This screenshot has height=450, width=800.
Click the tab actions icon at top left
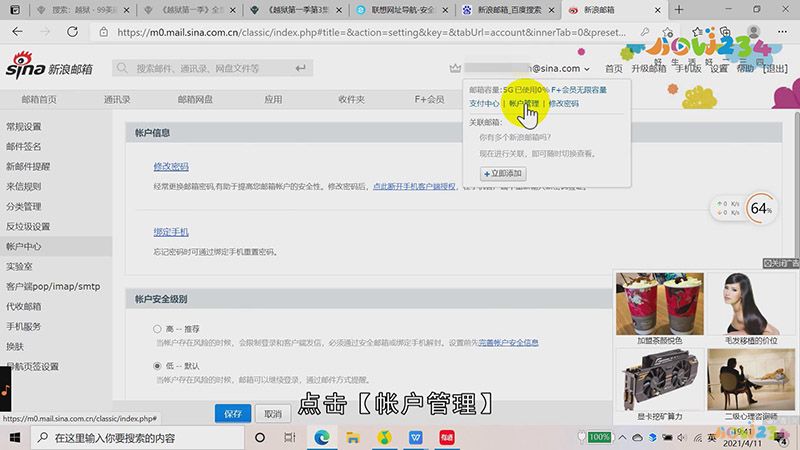click(15, 10)
